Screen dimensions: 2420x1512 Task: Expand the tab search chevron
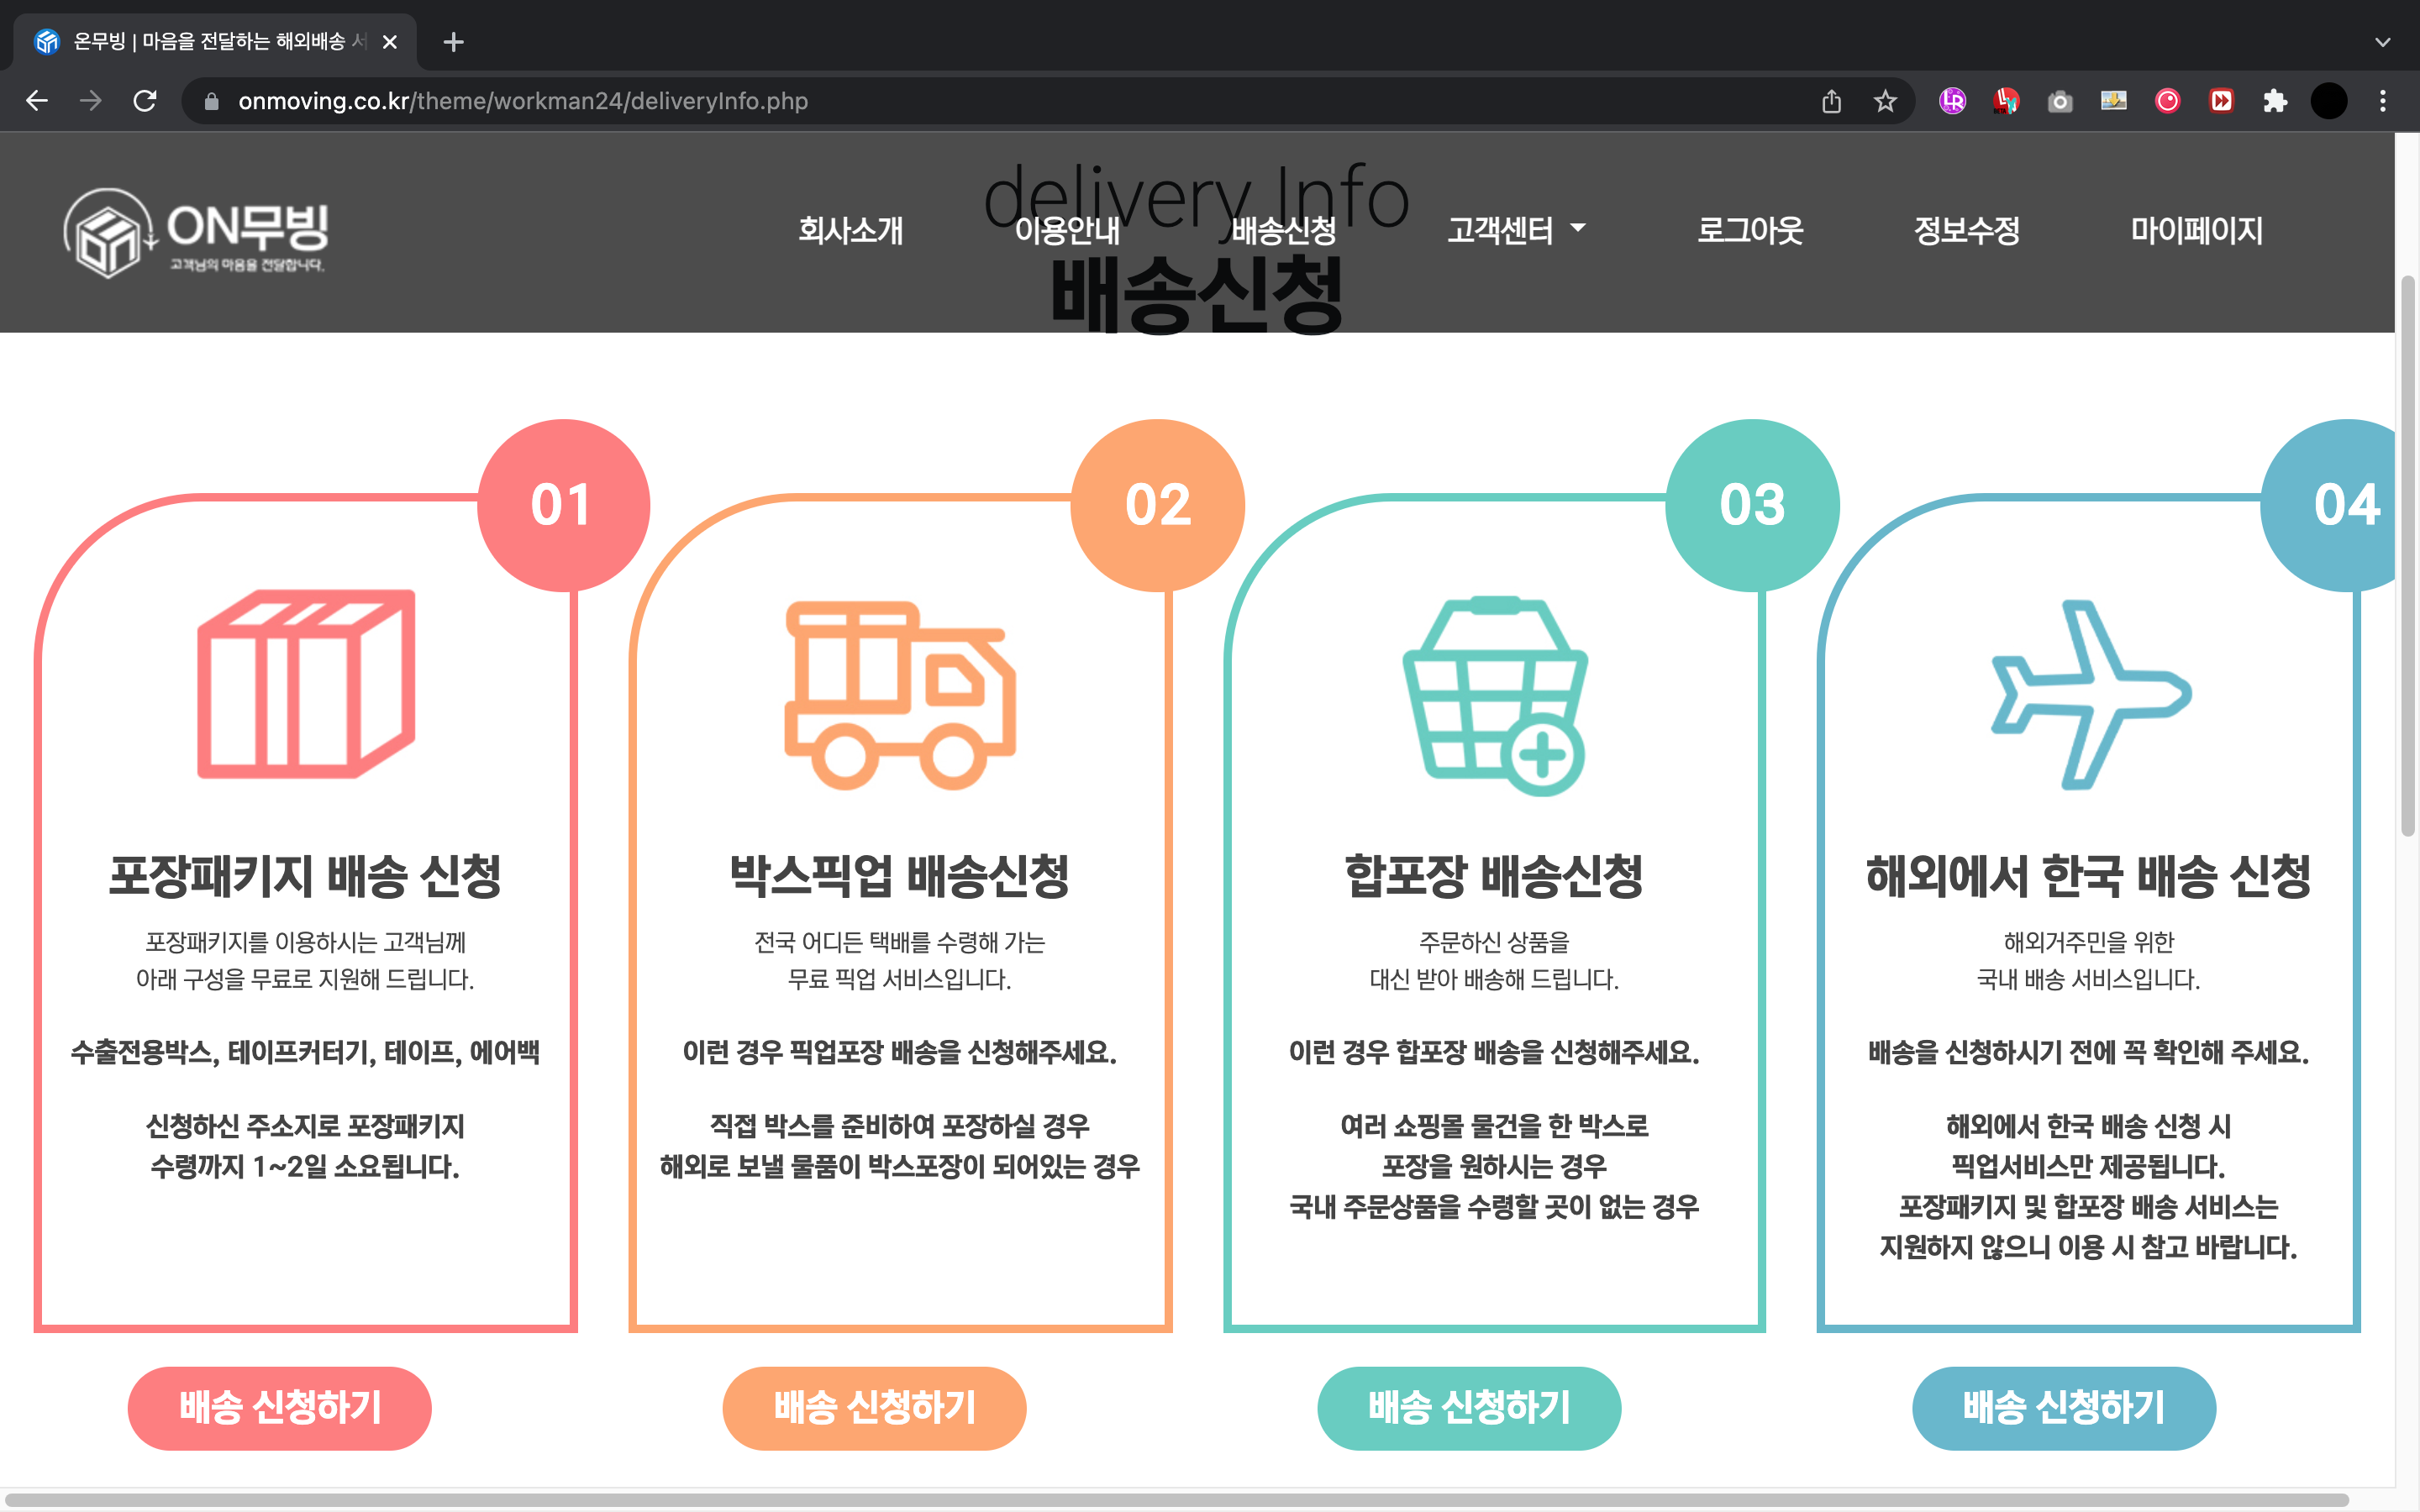[x=2382, y=42]
